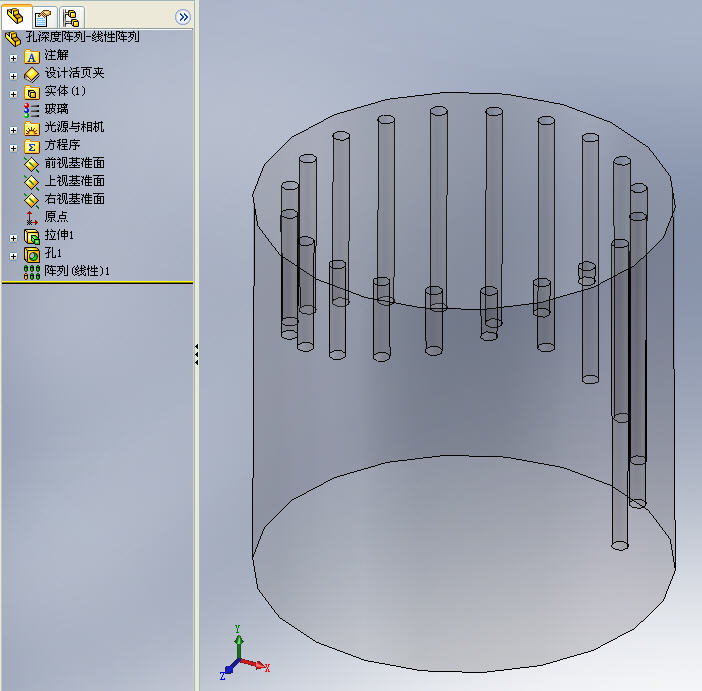Select the 拉伸1 feature label
The height and width of the screenshot is (691, 702).
[59, 235]
